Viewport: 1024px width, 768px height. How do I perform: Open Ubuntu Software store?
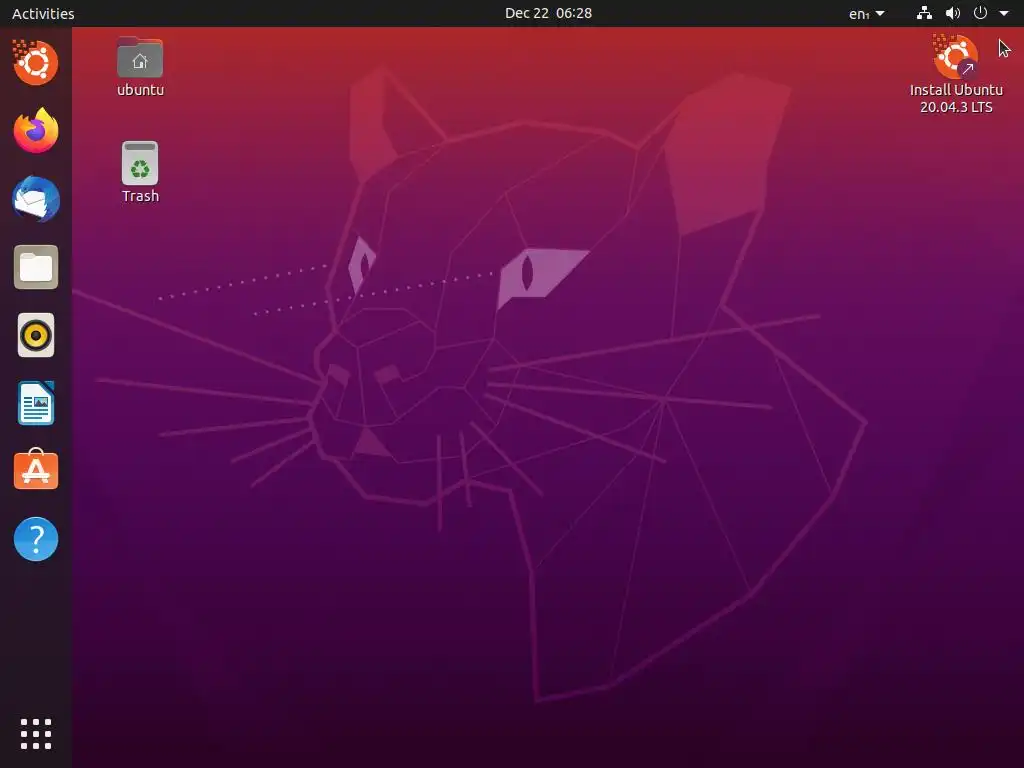click(x=36, y=470)
